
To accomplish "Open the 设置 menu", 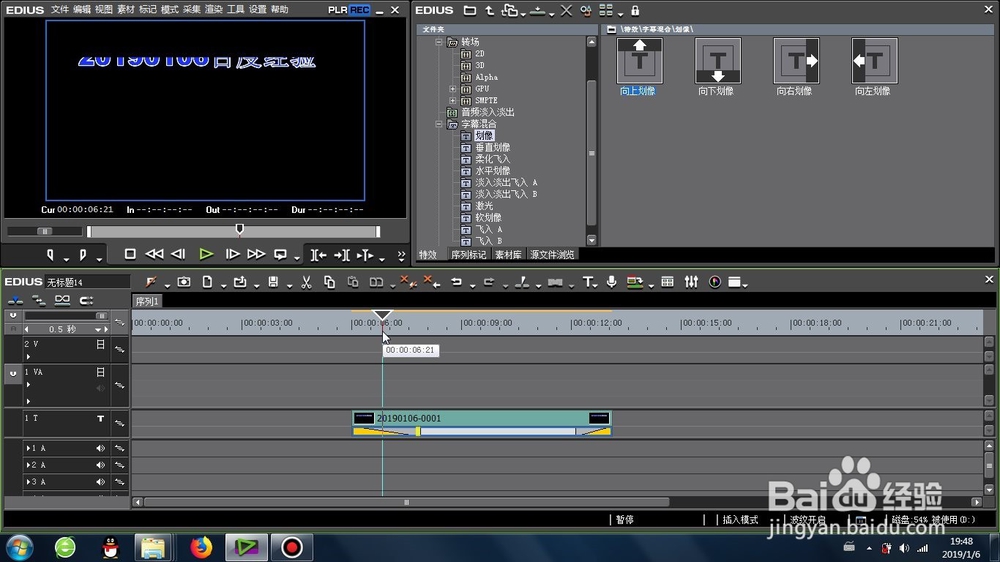I will [x=258, y=10].
